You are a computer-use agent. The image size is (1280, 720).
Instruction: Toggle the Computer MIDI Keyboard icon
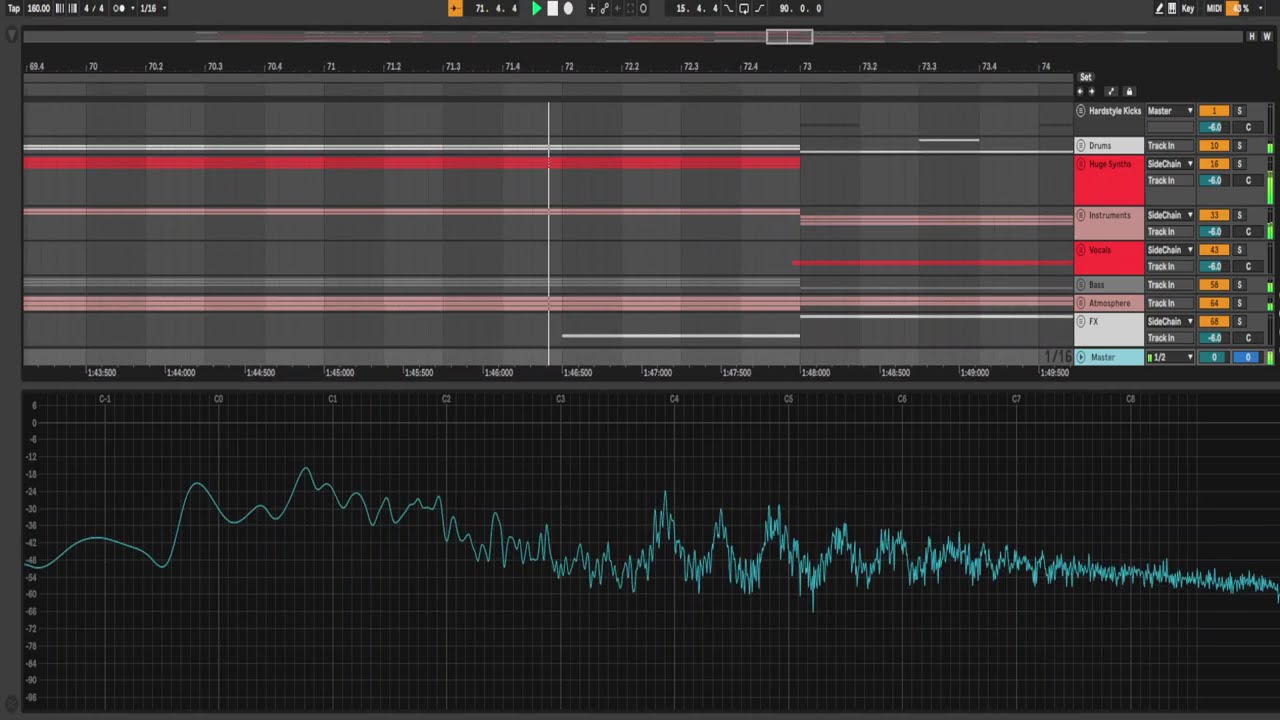pyautogui.click(x=1172, y=8)
